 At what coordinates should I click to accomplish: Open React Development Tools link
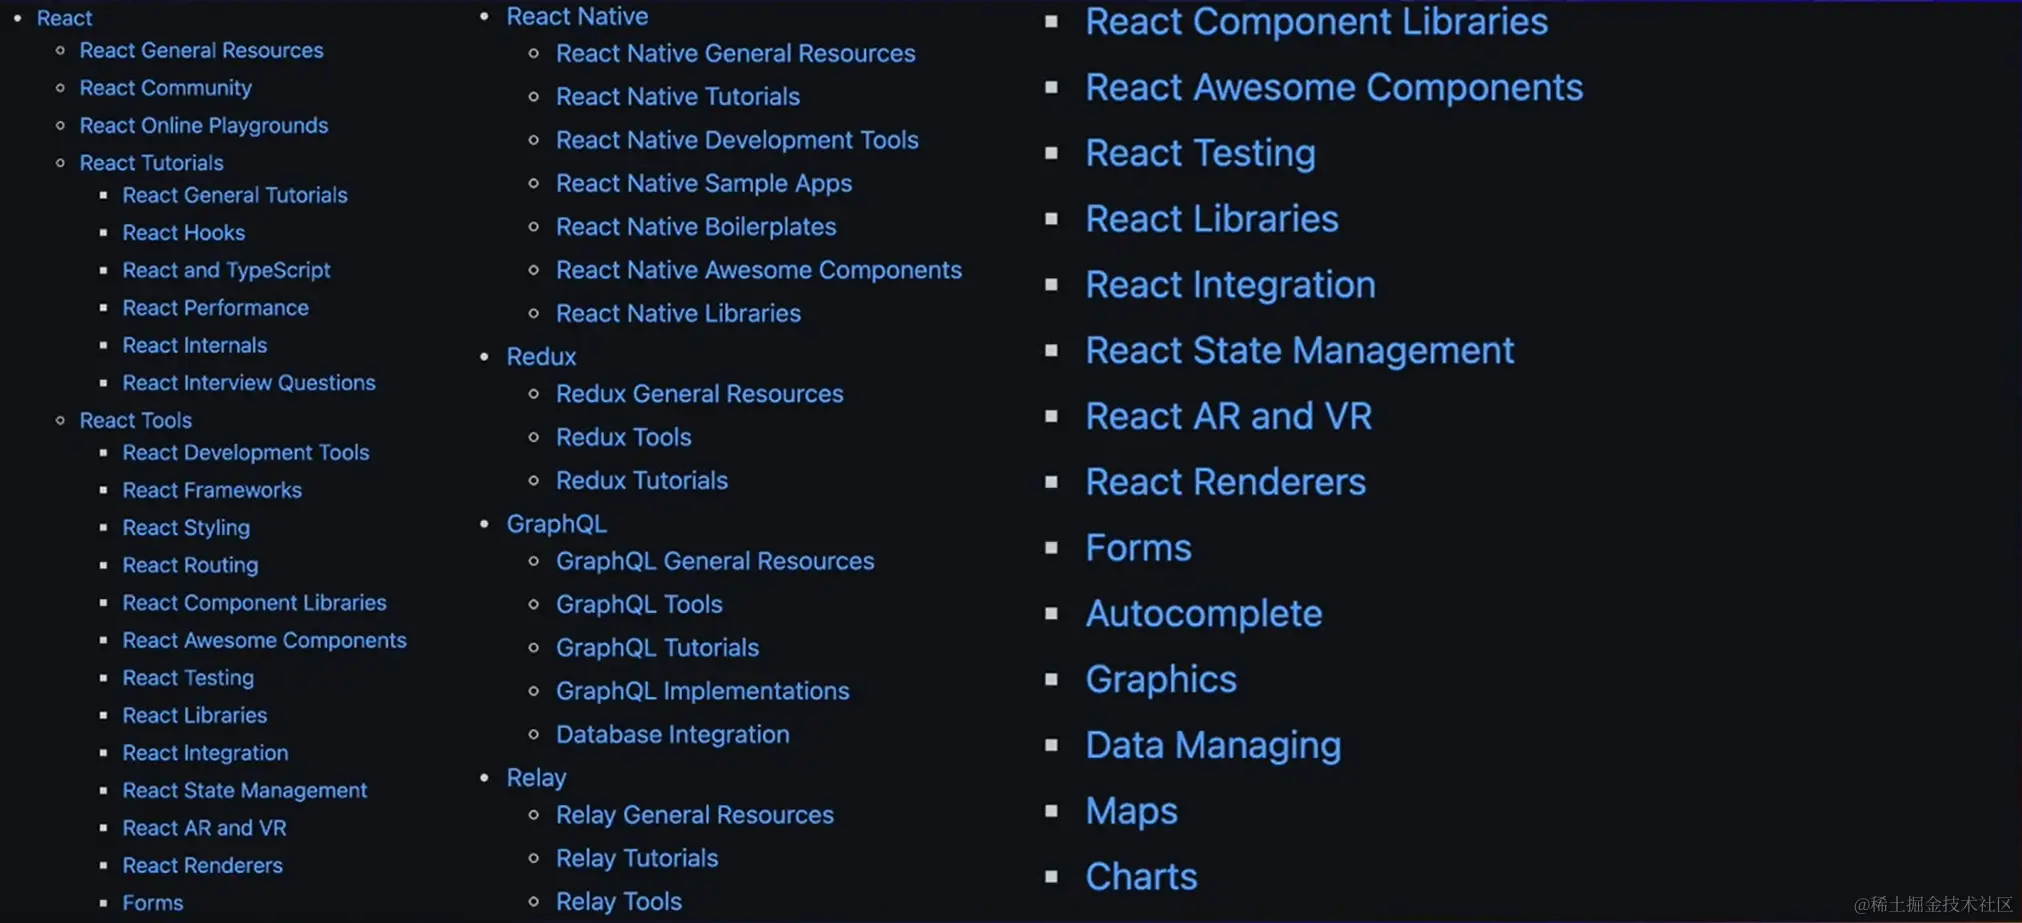click(x=246, y=453)
